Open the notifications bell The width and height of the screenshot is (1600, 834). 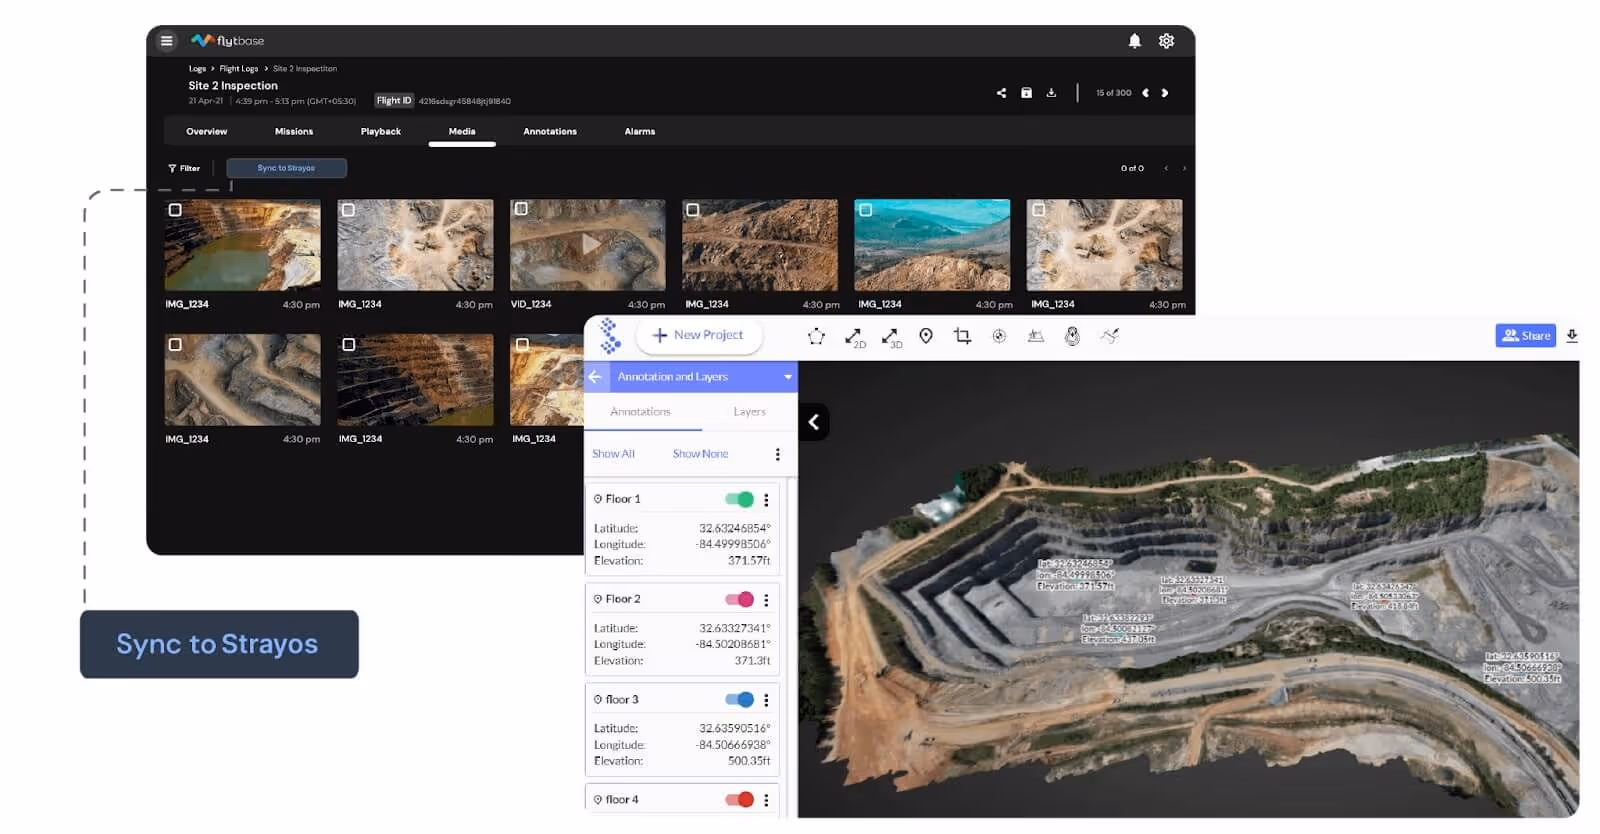tap(1134, 41)
